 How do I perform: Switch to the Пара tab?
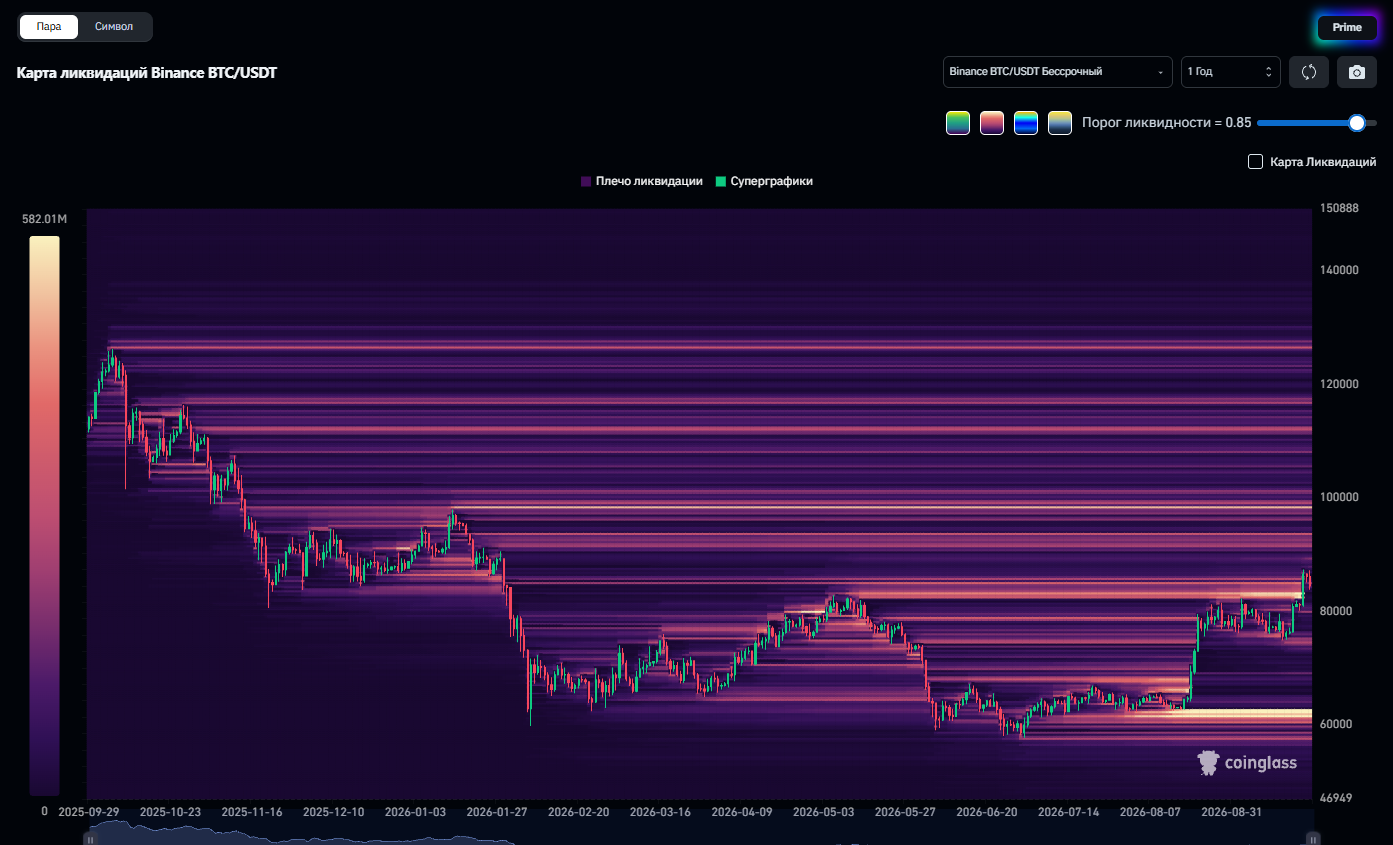click(49, 27)
